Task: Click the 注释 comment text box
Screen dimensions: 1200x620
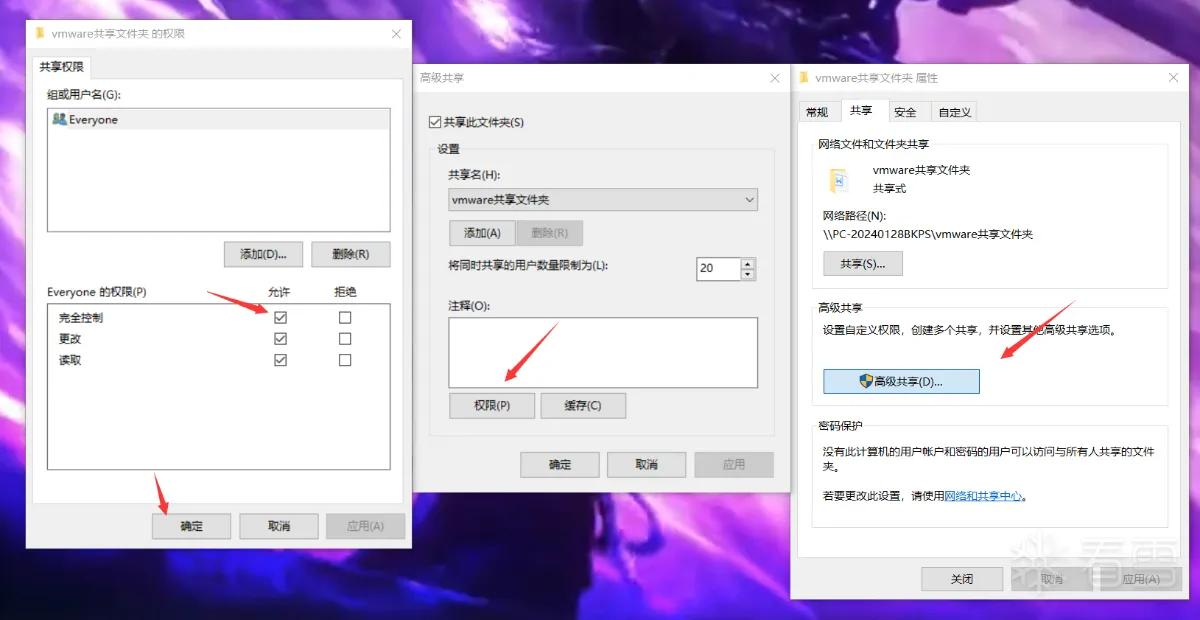Action: pos(603,352)
